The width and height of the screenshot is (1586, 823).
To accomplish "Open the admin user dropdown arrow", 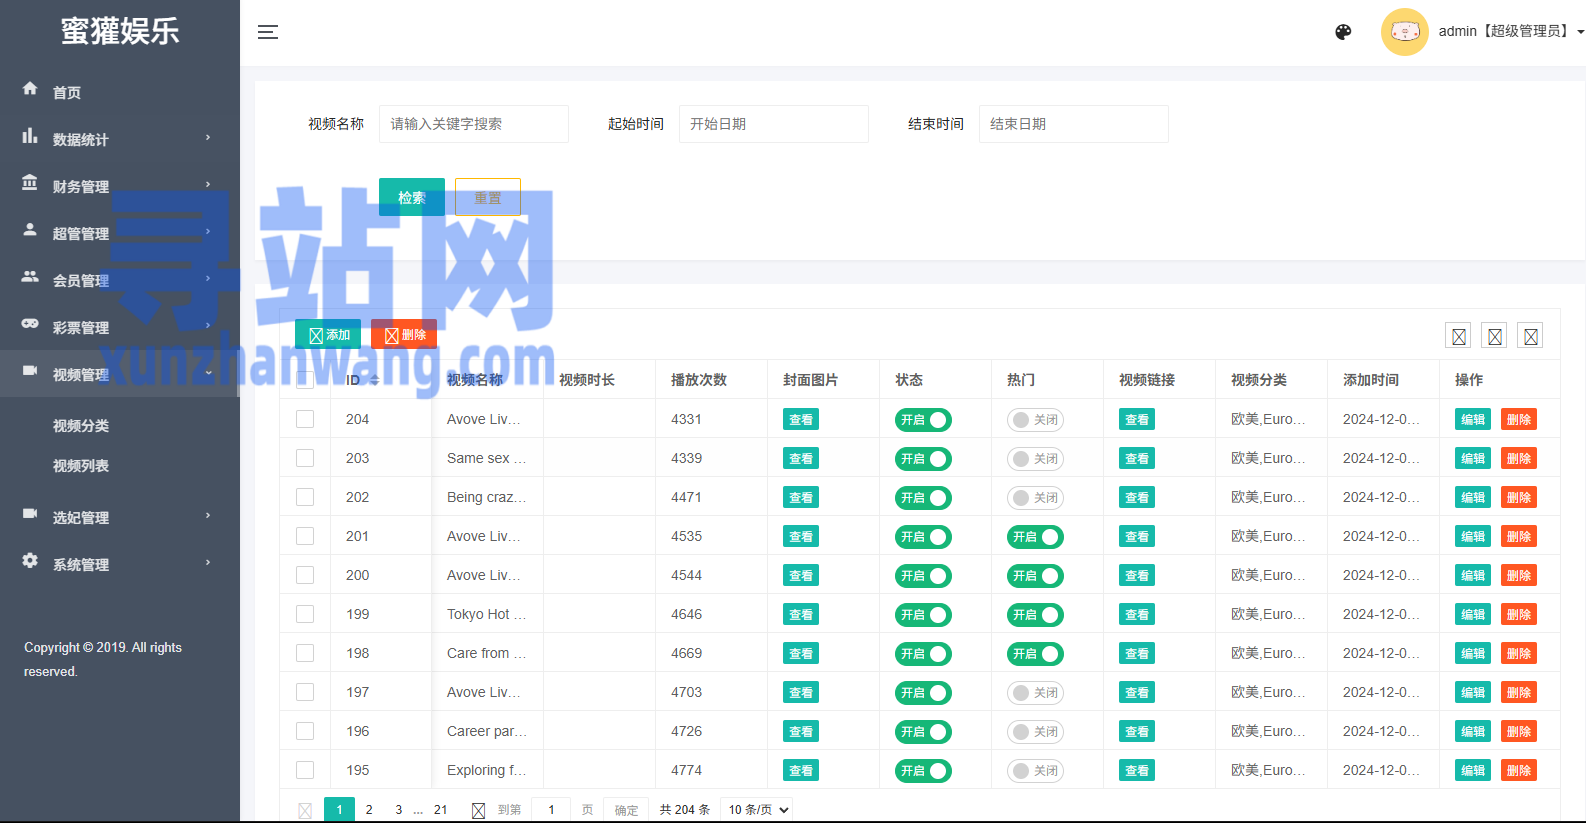I will [x=1580, y=32].
